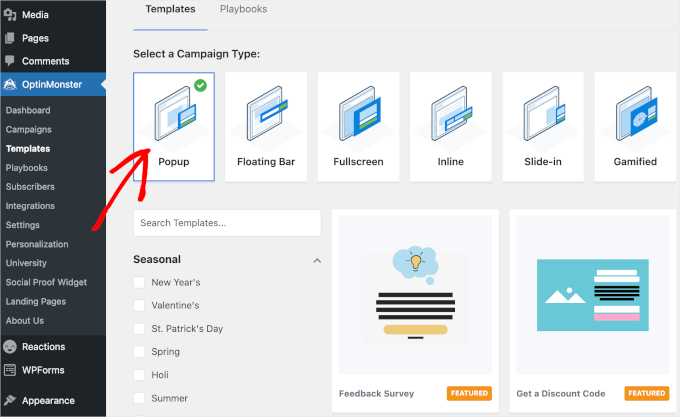Click the Media icon in sidebar

(10, 15)
